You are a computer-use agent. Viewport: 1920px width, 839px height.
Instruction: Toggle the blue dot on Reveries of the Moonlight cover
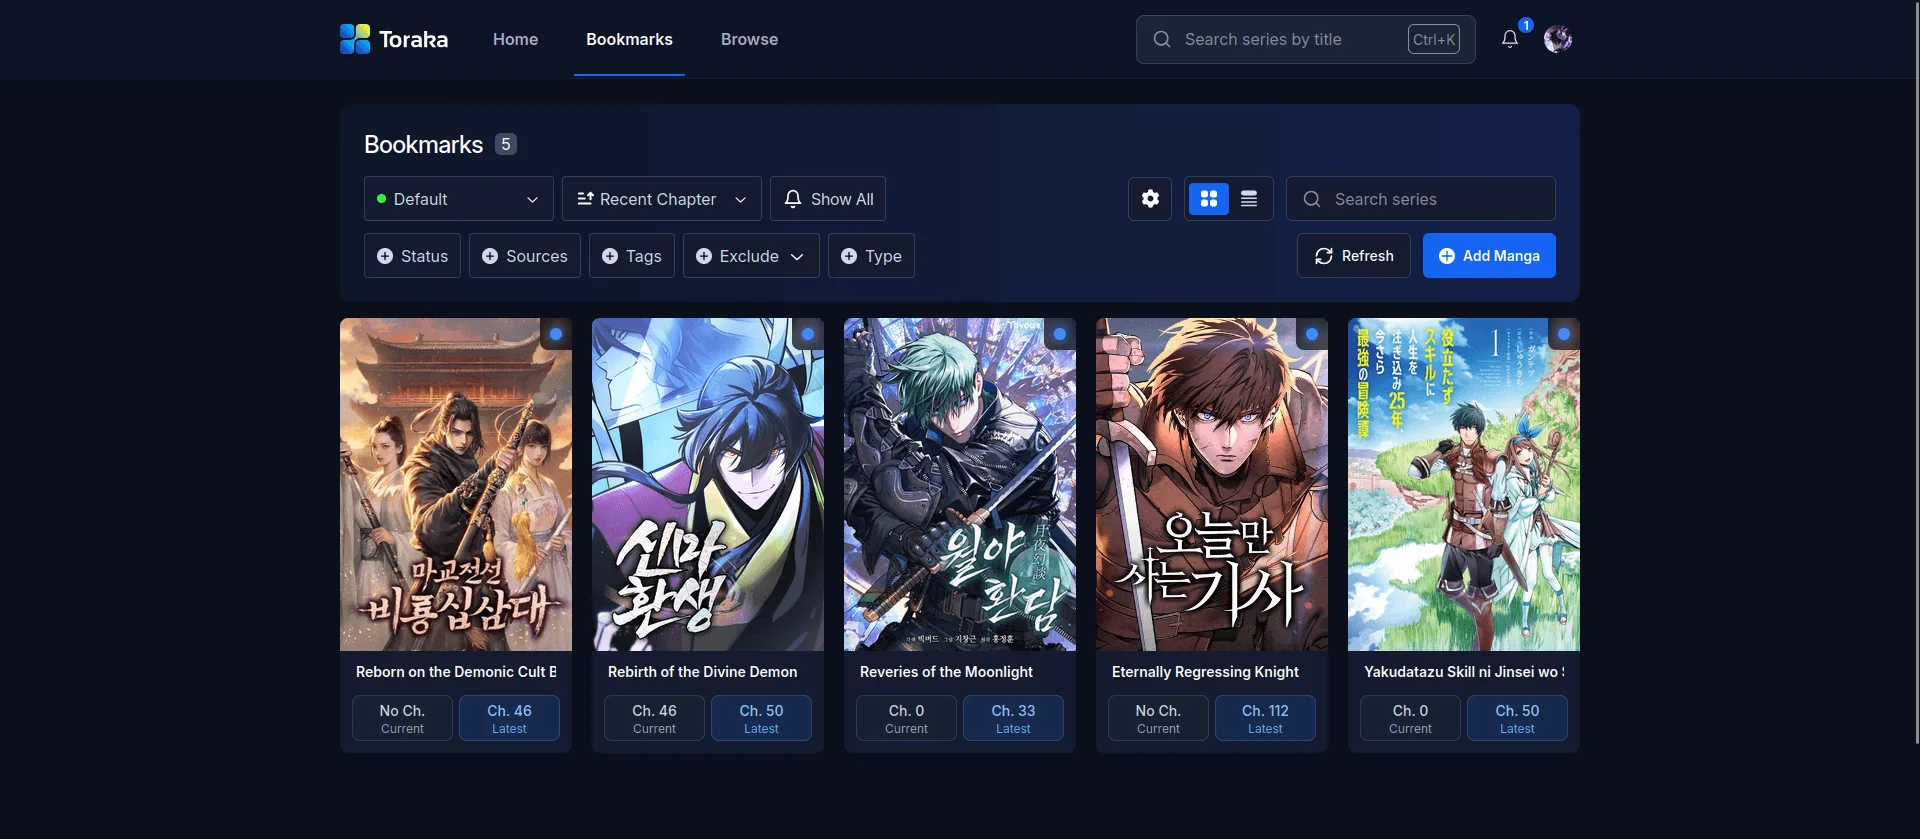(x=1060, y=334)
